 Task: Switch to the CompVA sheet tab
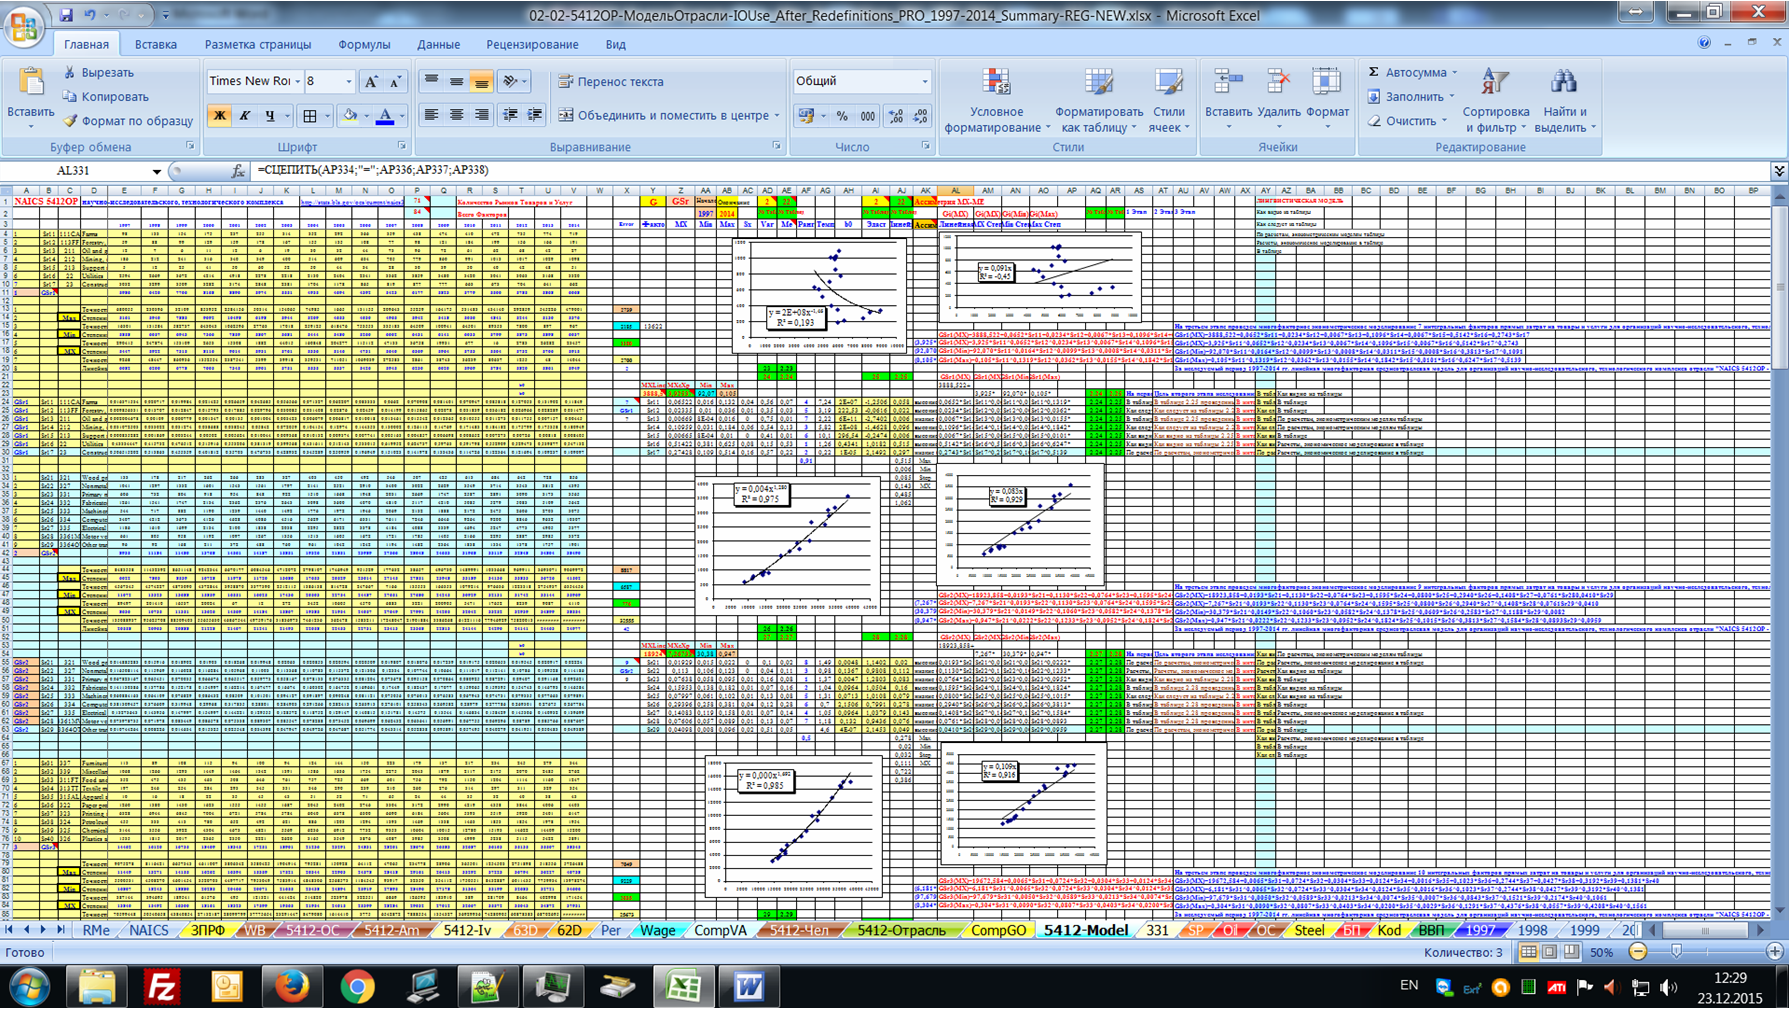point(720,930)
